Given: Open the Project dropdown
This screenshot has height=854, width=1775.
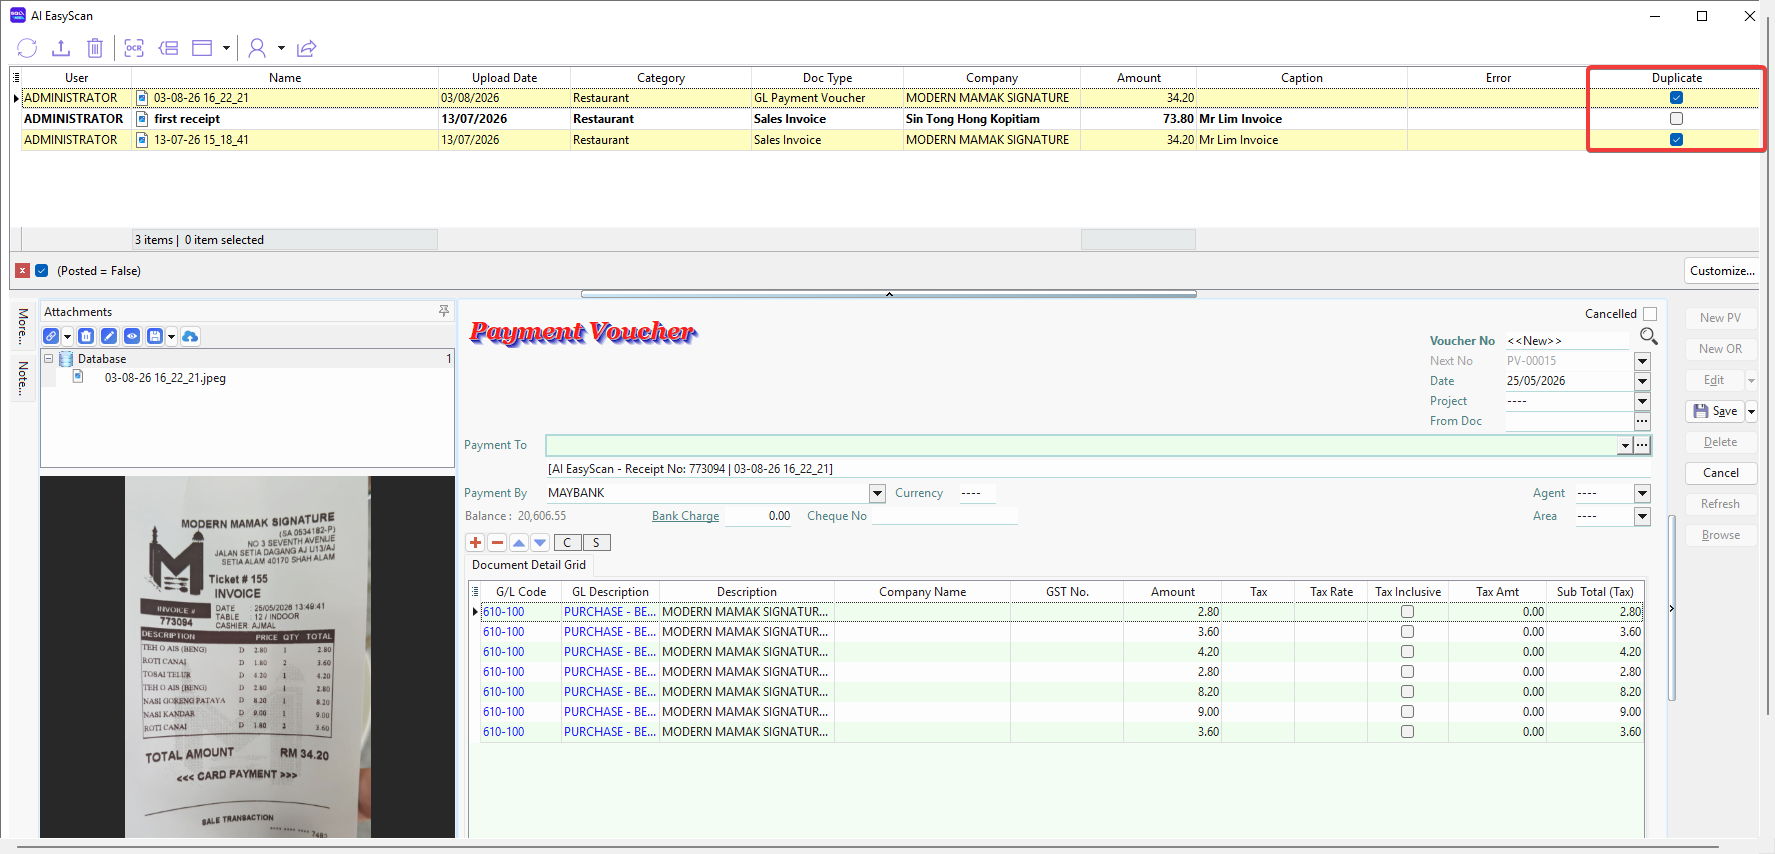Looking at the screenshot, I should point(1642,401).
